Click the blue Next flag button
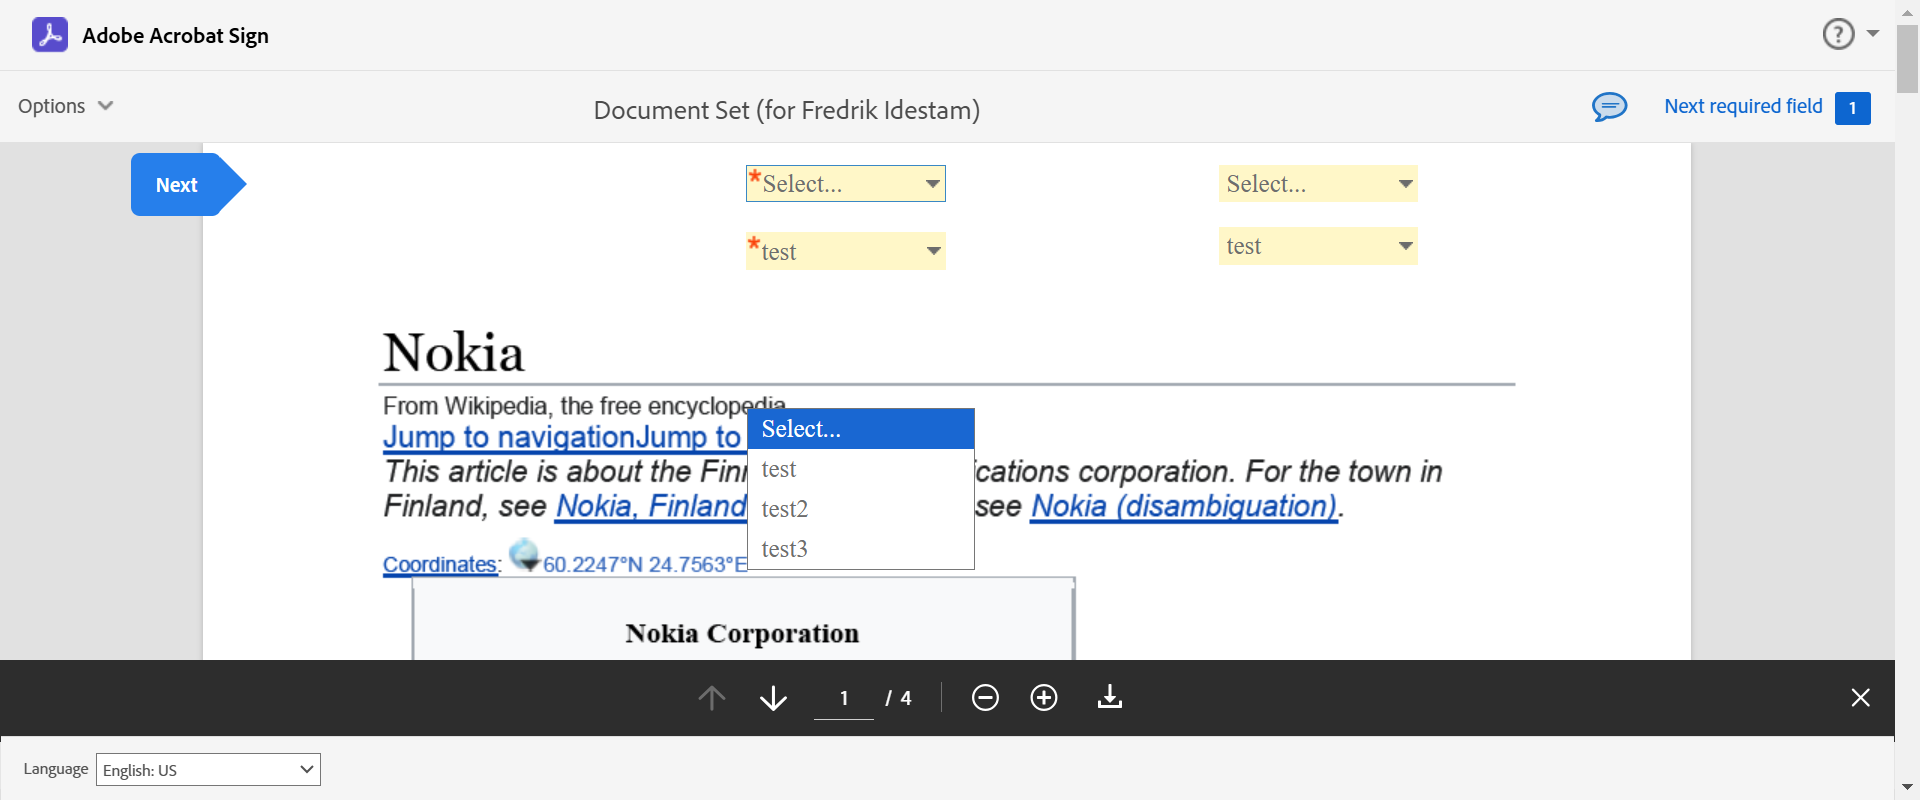 [180, 185]
